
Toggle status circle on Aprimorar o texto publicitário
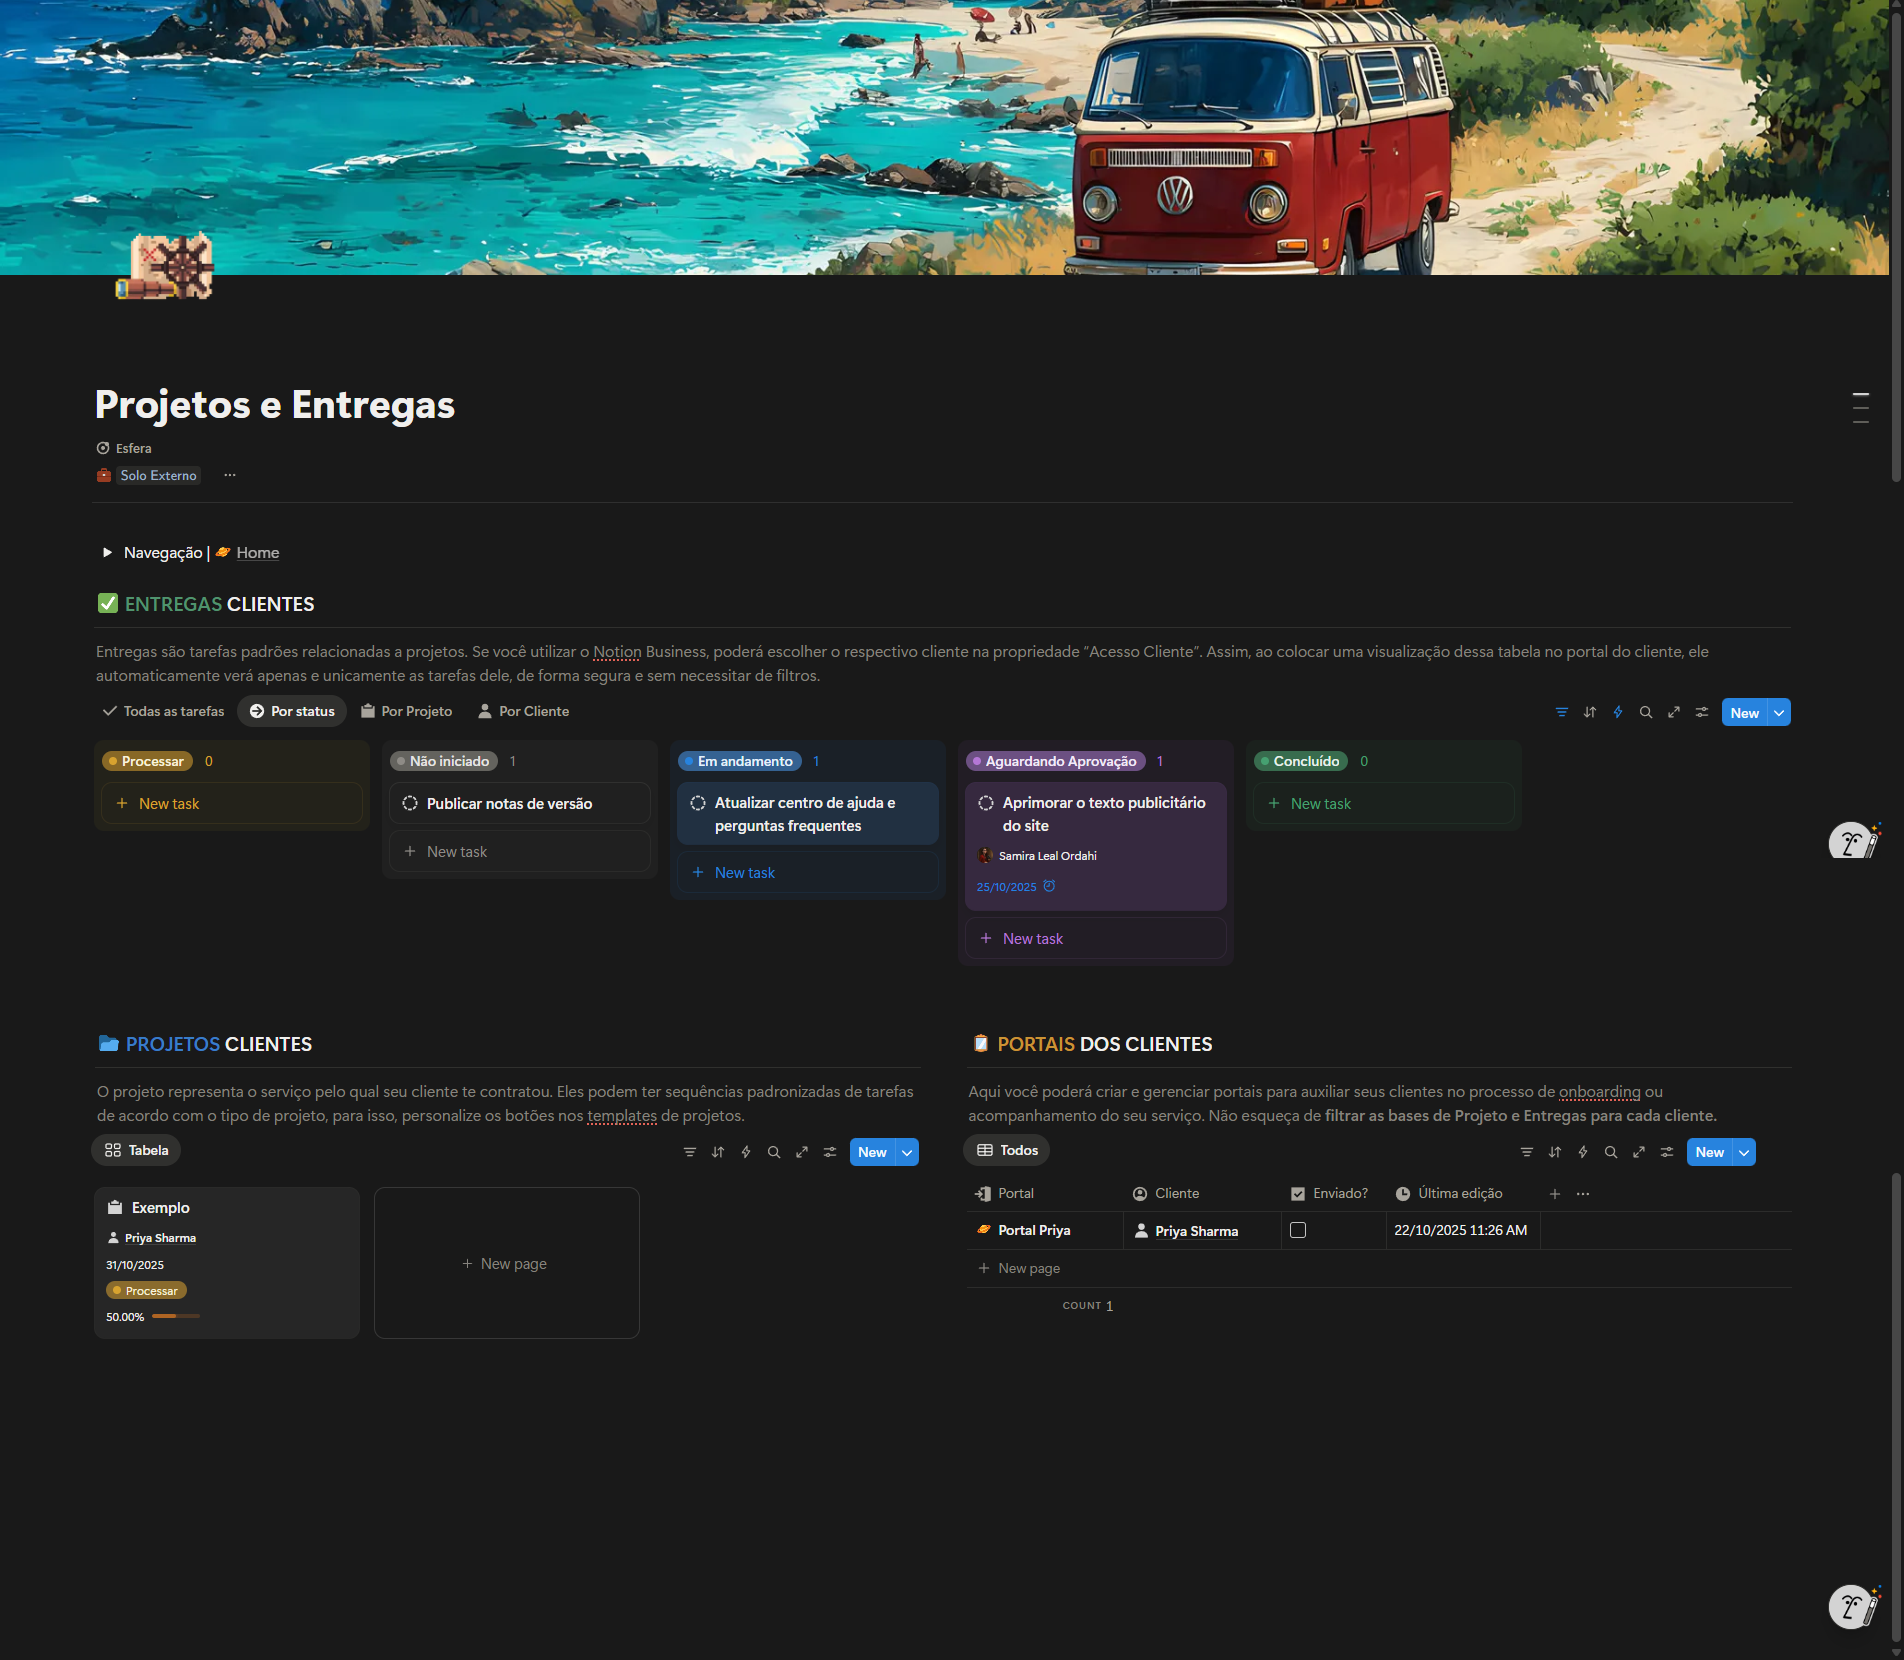(x=986, y=803)
